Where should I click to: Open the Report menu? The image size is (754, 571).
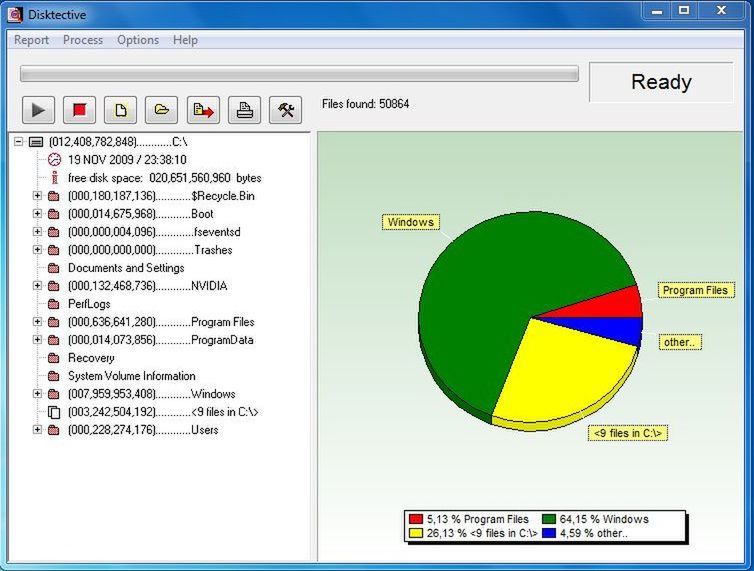tap(31, 40)
